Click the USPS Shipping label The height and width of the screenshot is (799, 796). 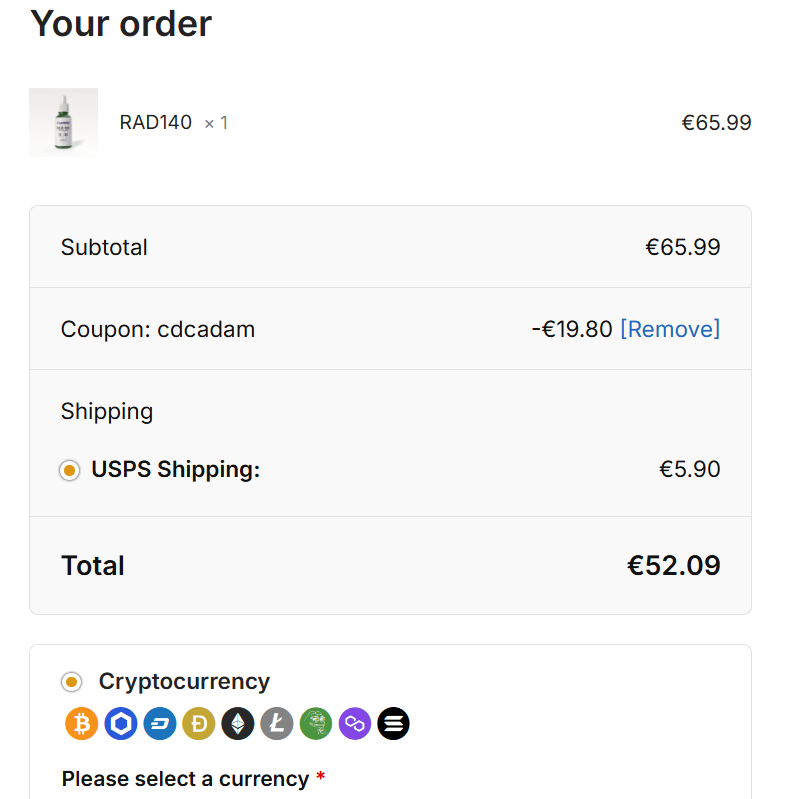[175, 469]
